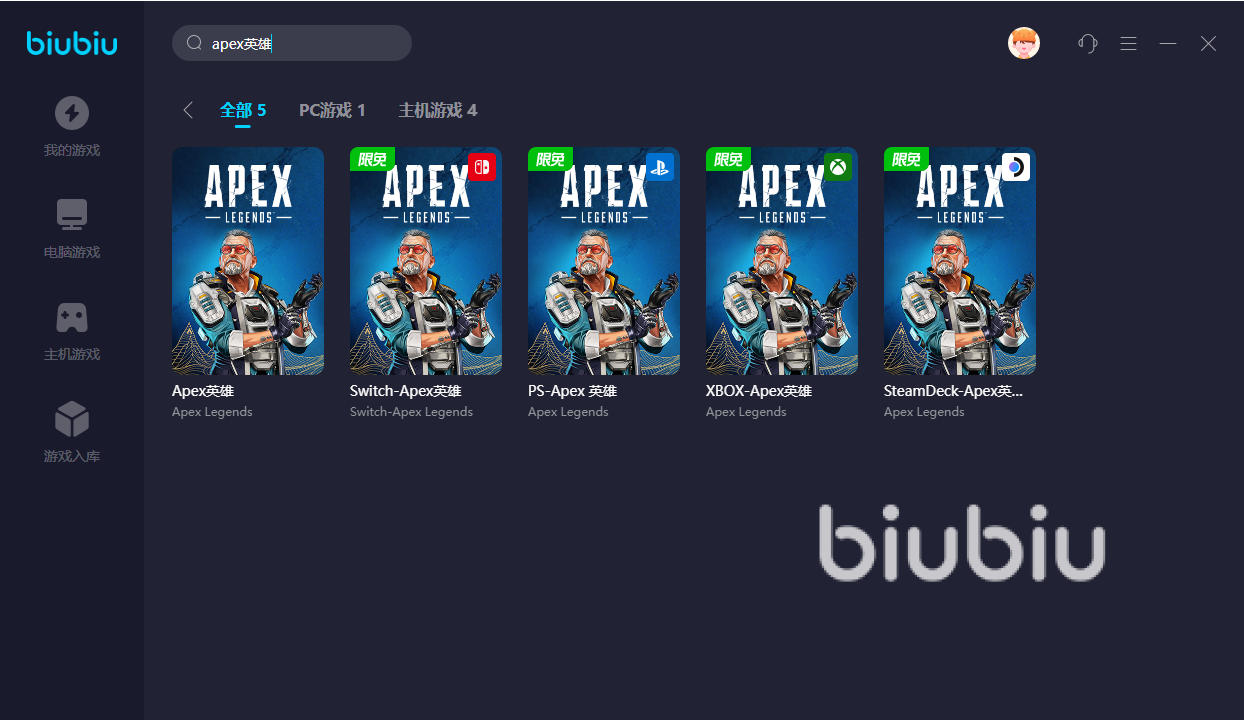Open the PC games monitor icon
Screen dimensions: 1244x720
[72, 214]
